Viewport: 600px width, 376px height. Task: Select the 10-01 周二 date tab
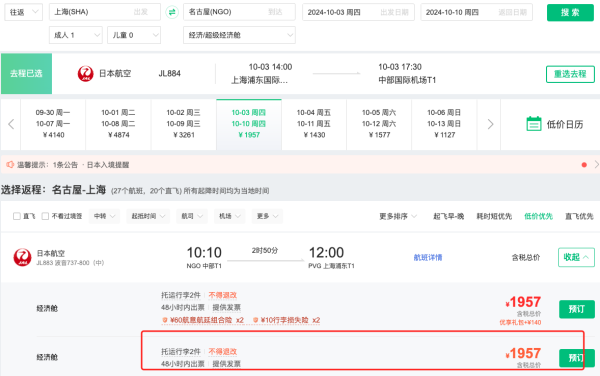point(118,124)
